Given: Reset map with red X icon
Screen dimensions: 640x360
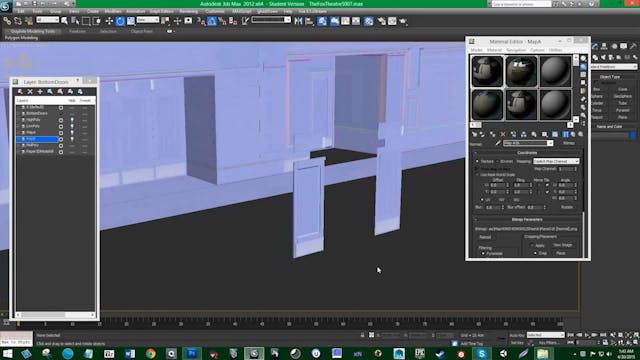Looking at the screenshot, I should [x=503, y=134].
